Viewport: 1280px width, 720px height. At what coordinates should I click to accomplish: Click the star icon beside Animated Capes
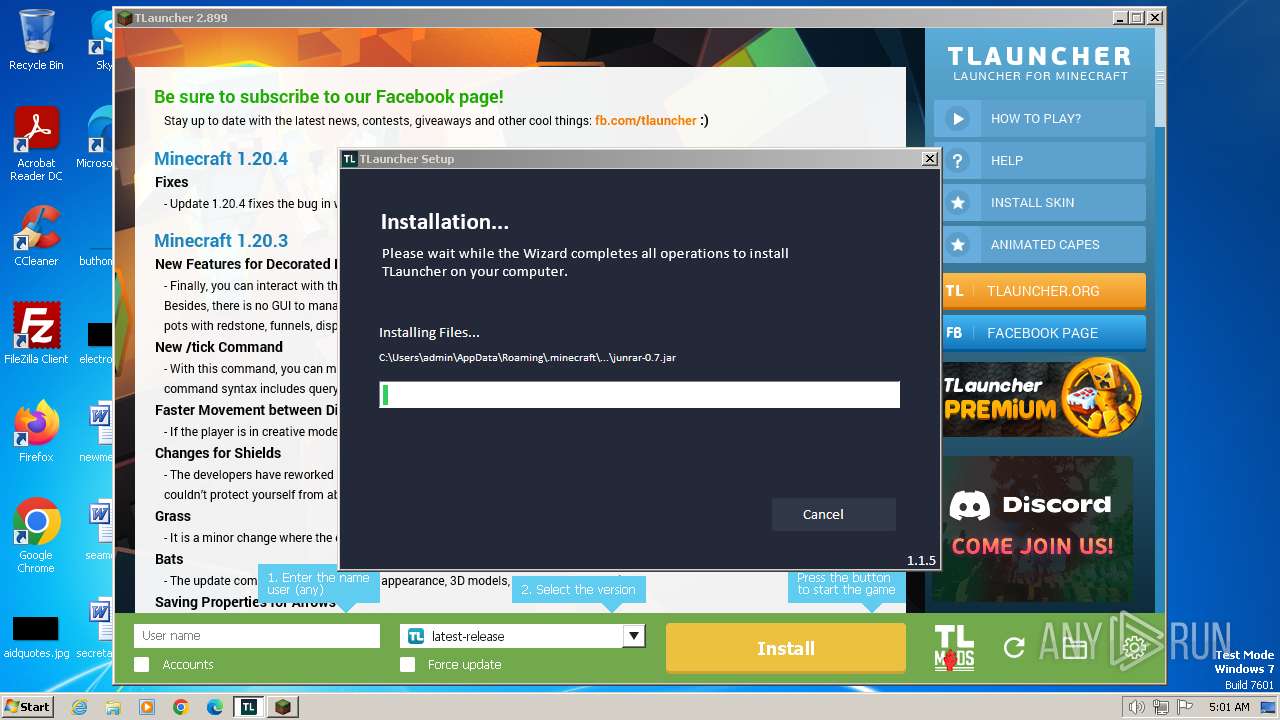pyautogui.click(x=958, y=244)
